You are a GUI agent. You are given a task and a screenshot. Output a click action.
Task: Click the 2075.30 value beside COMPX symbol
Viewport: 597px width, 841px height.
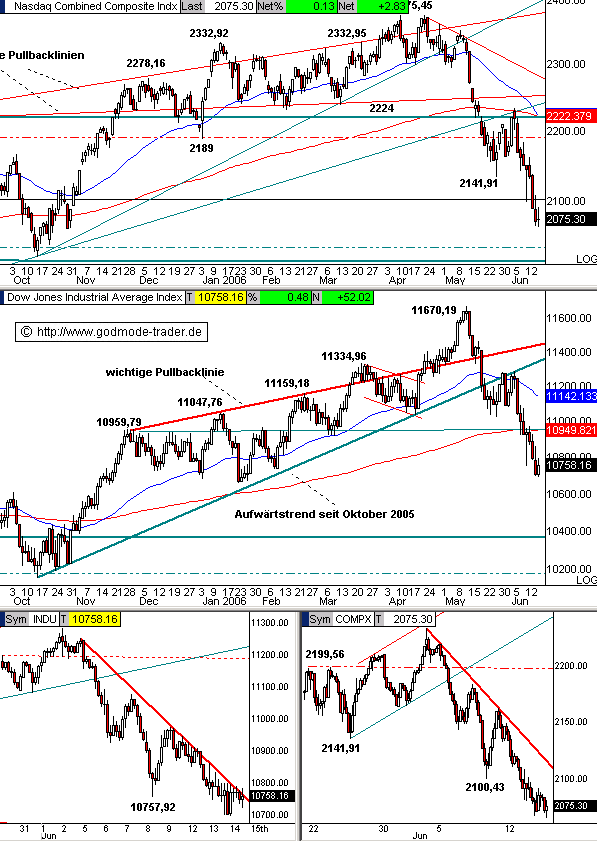click(412, 619)
